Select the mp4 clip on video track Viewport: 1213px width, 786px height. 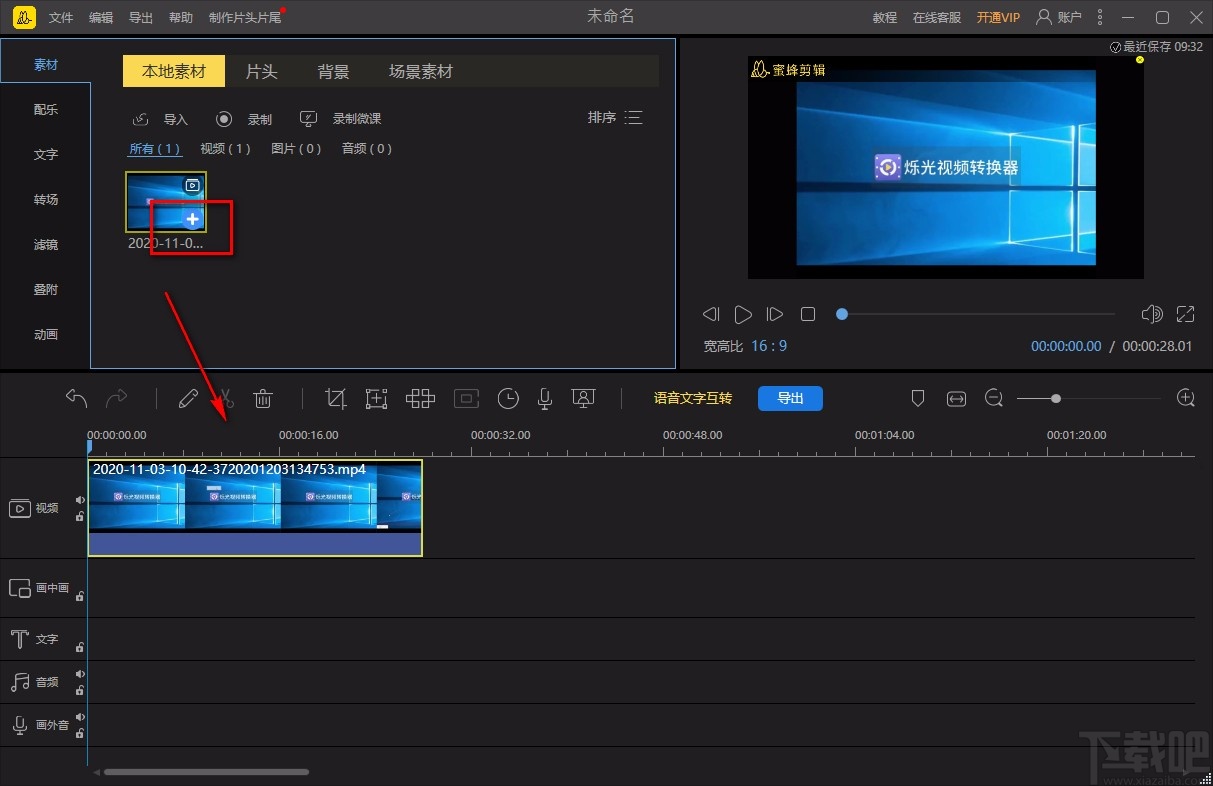[x=255, y=508]
